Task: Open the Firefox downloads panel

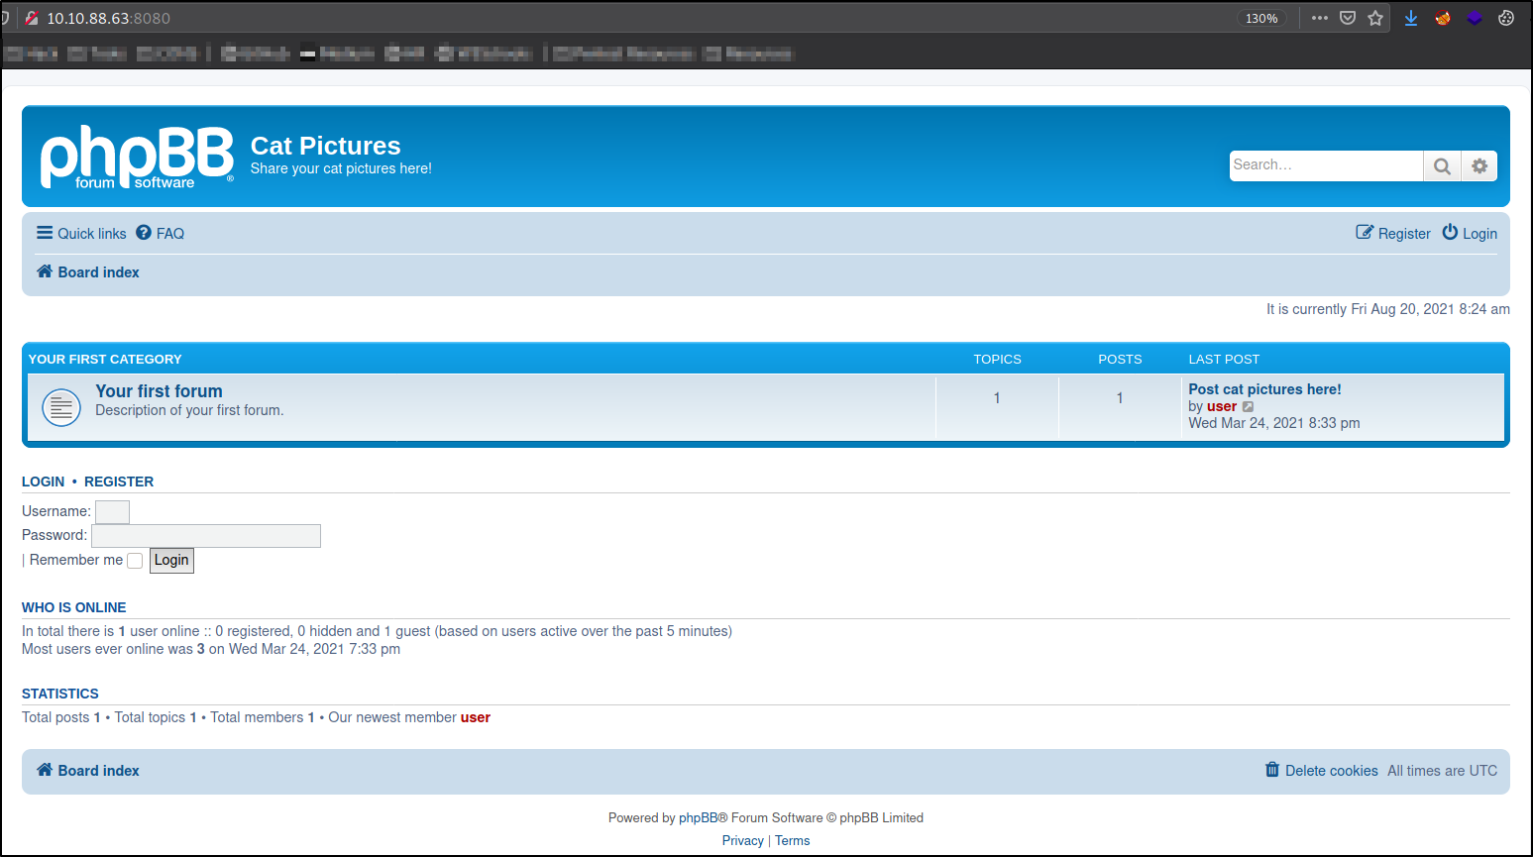Action: (x=1411, y=18)
